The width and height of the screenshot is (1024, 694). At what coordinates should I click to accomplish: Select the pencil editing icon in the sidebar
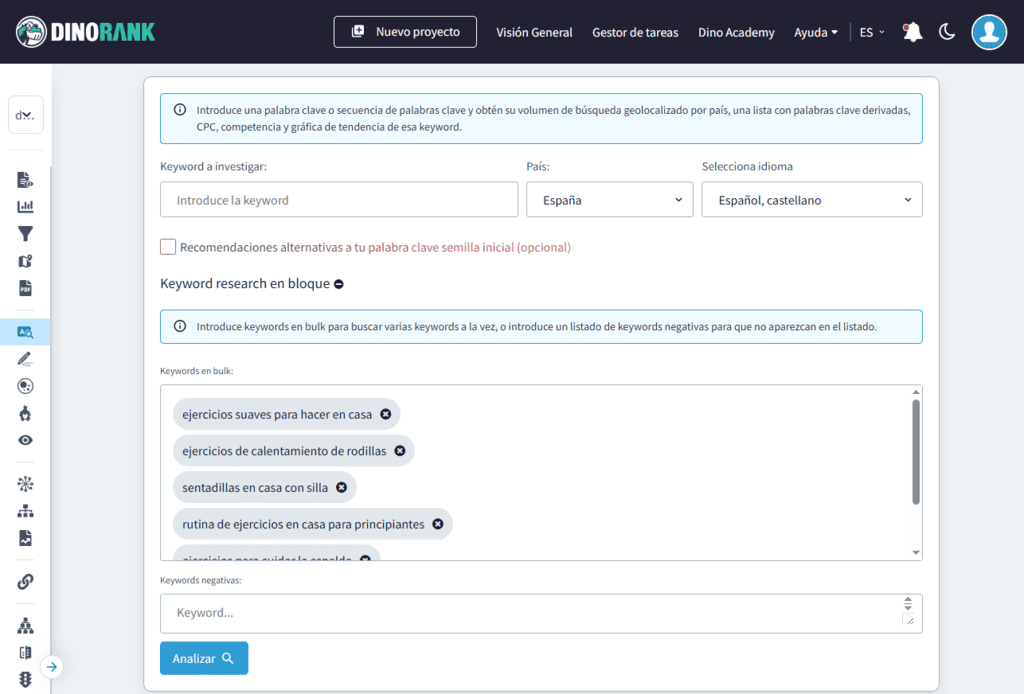[26, 358]
